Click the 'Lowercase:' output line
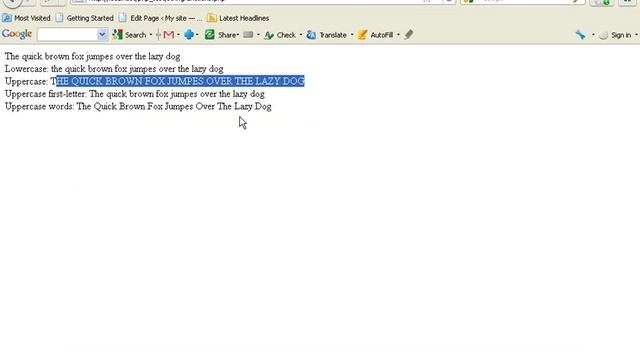 [114, 69]
